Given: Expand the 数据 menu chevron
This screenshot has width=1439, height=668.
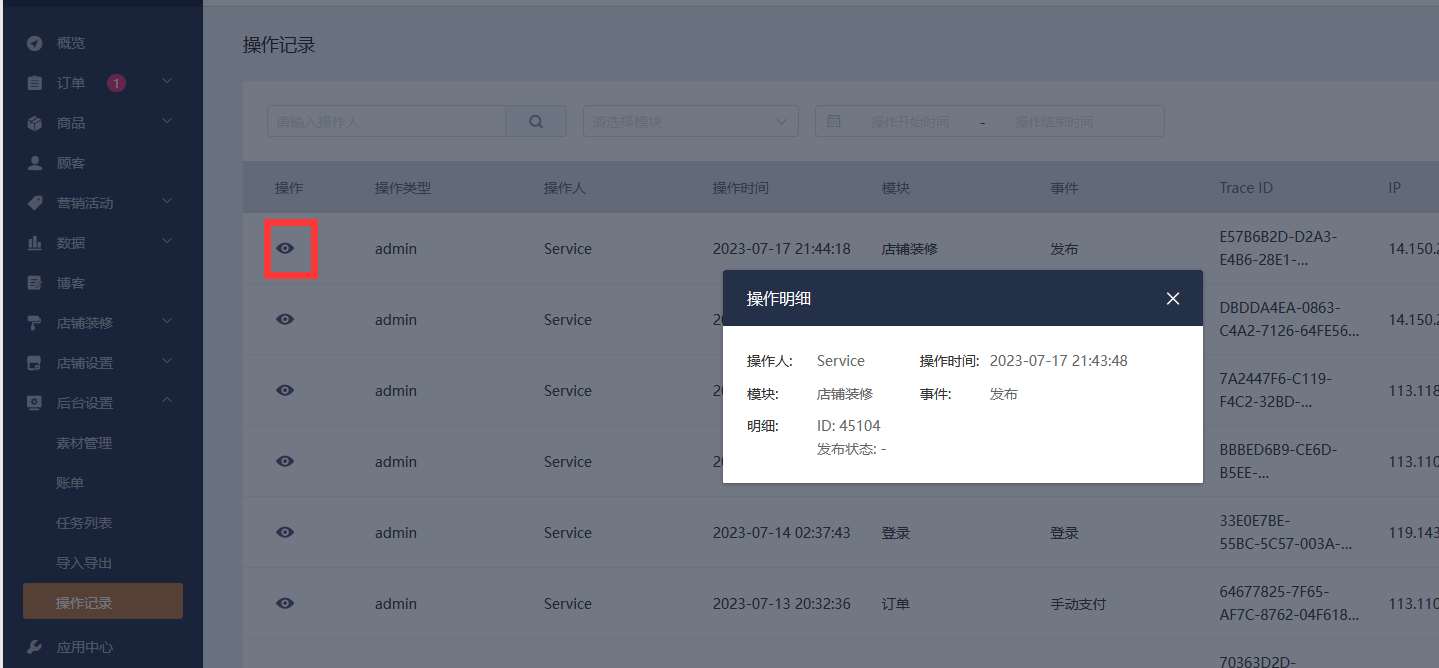Looking at the screenshot, I should point(167,241).
